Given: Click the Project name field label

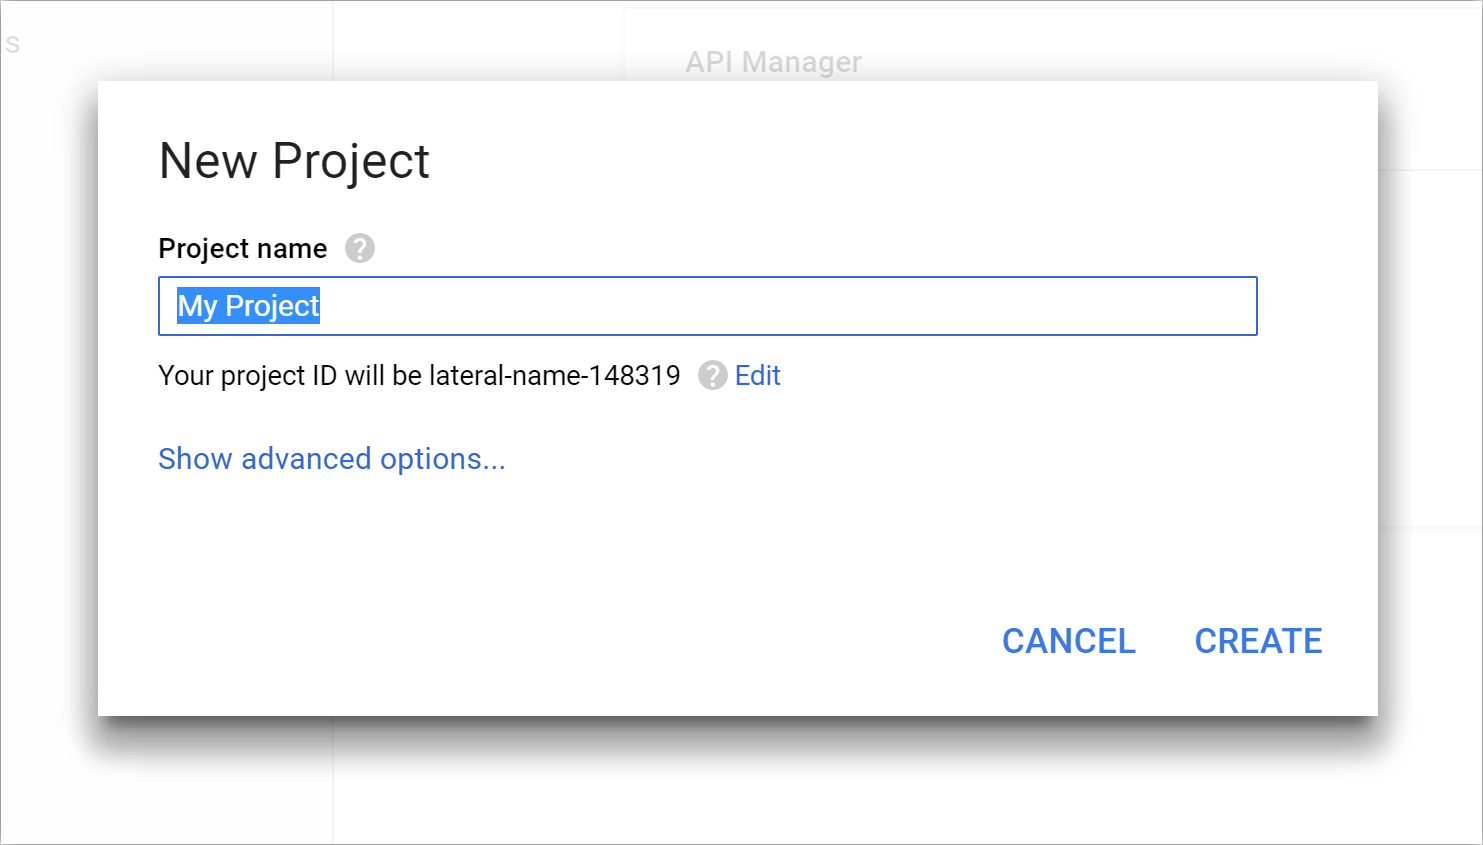Looking at the screenshot, I should (243, 248).
